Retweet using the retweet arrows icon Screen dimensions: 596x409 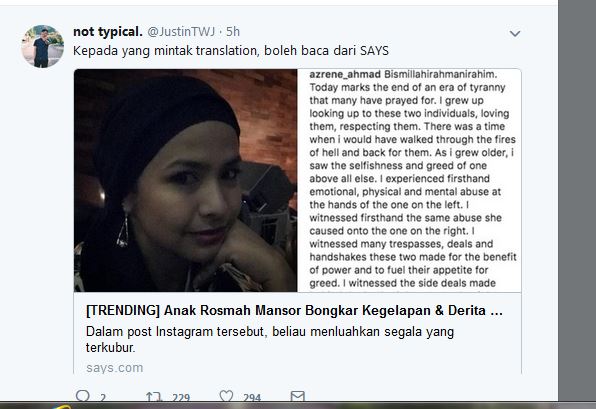pyautogui.click(x=154, y=397)
